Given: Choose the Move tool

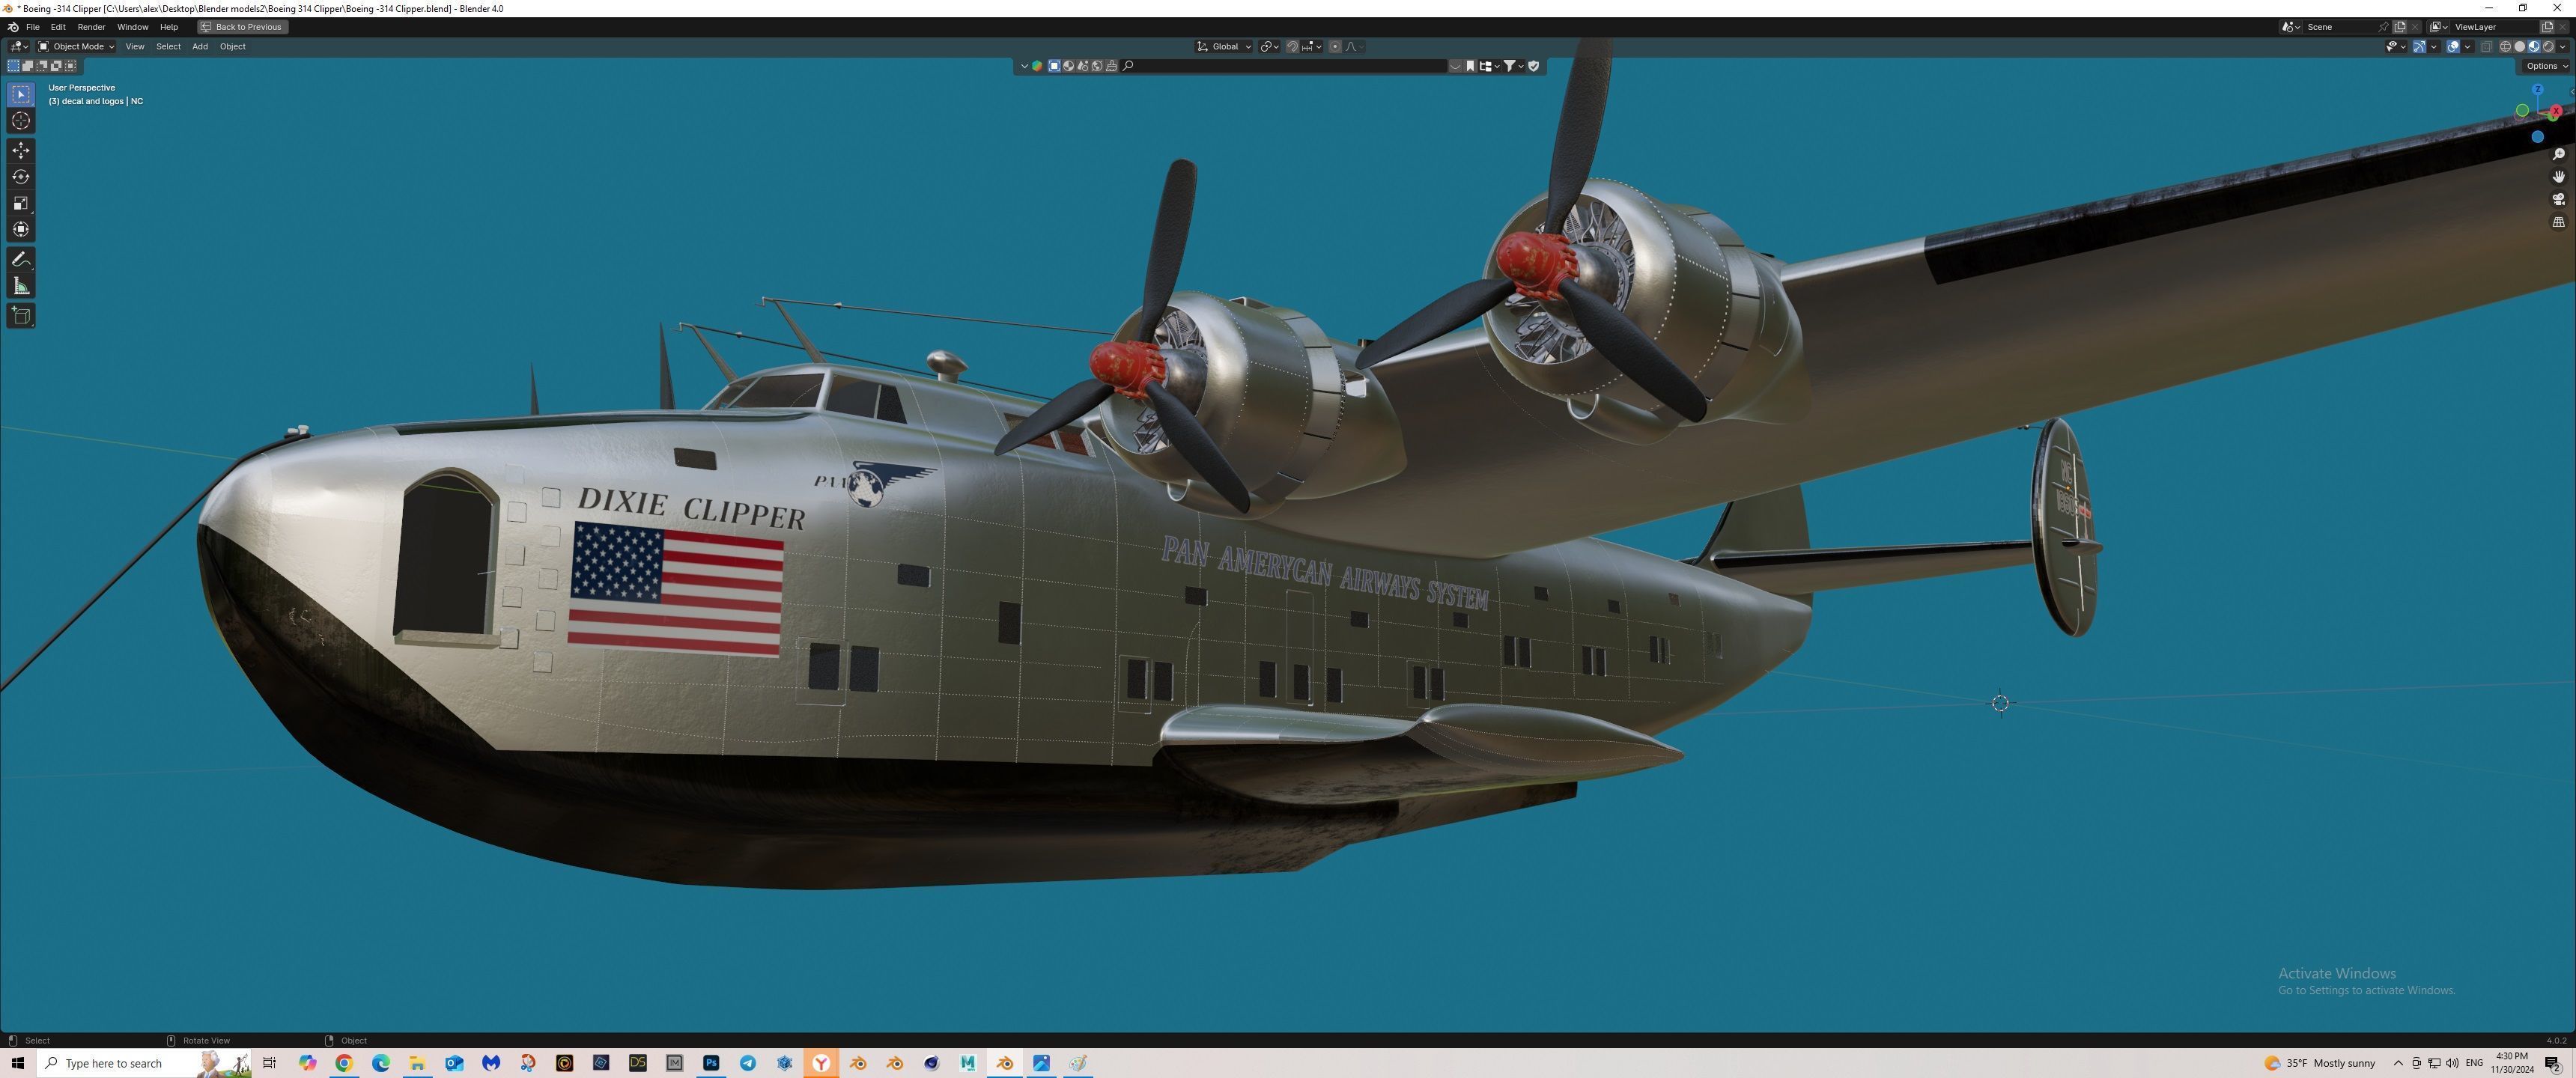Looking at the screenshot, I should [x=21, y=150].
